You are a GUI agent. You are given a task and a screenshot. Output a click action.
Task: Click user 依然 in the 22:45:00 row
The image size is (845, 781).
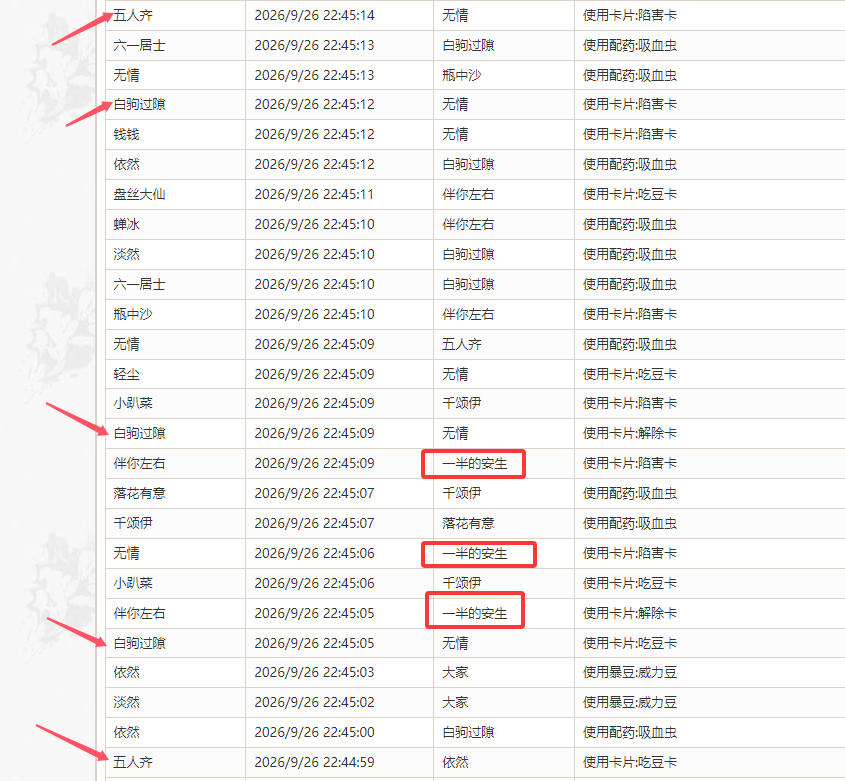(126, 732)
